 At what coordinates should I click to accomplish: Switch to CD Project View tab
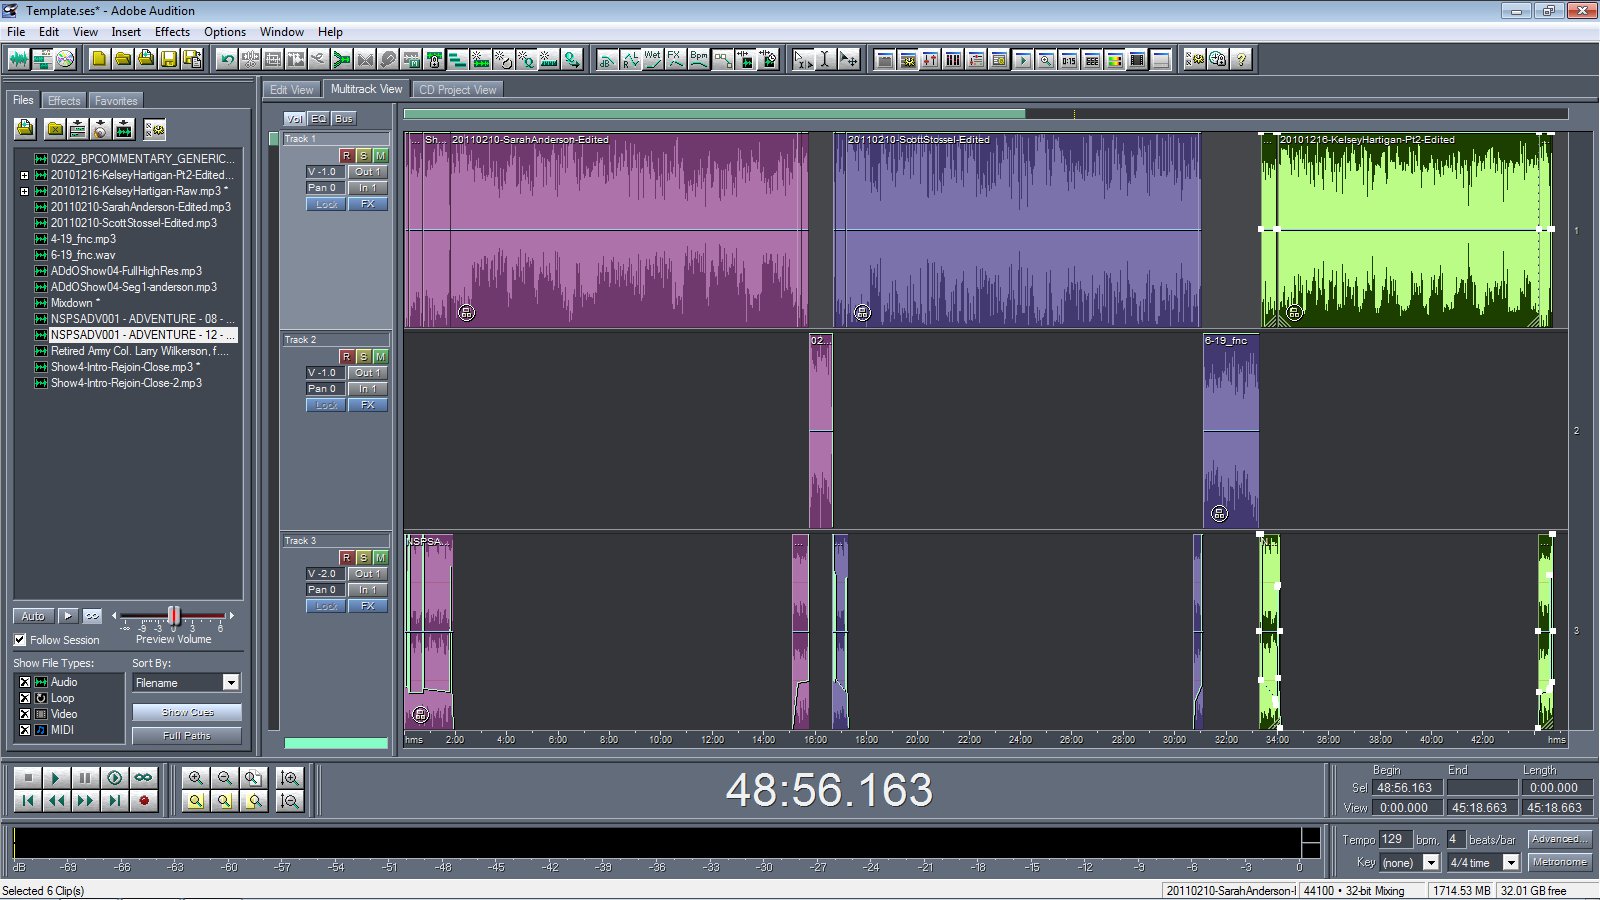[457, 90]
